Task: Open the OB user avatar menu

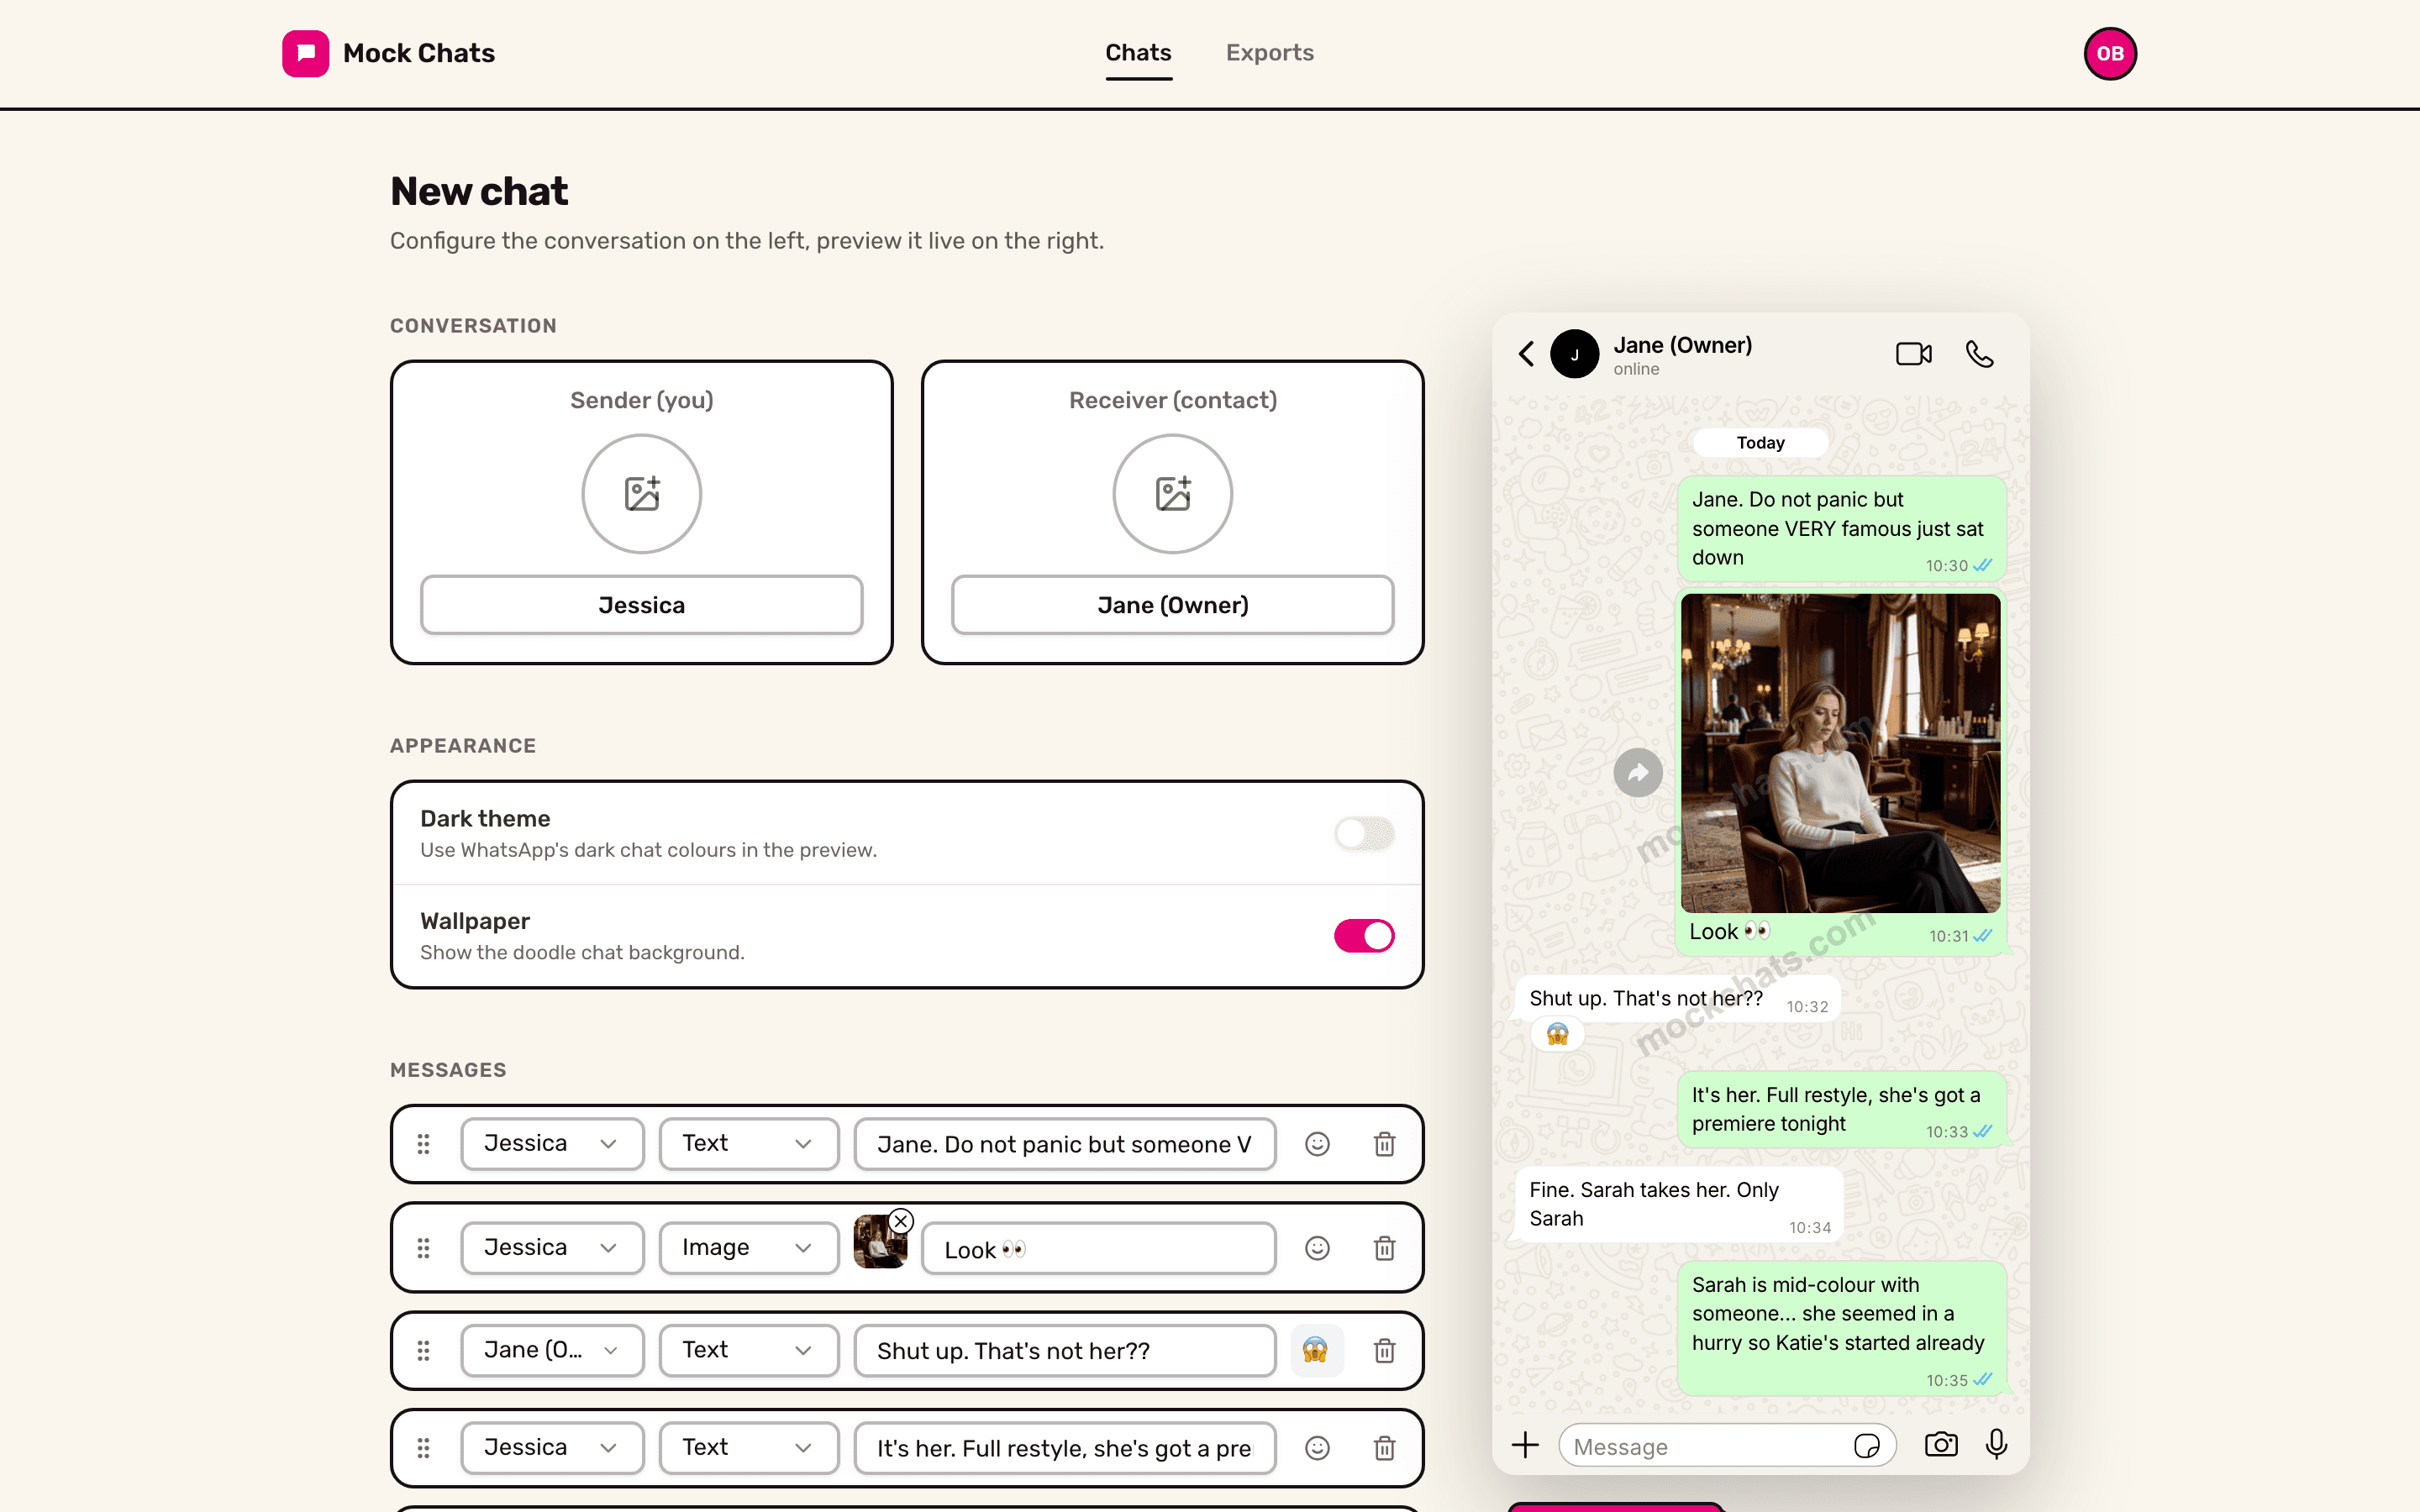Action: (x=2110, y=53)
